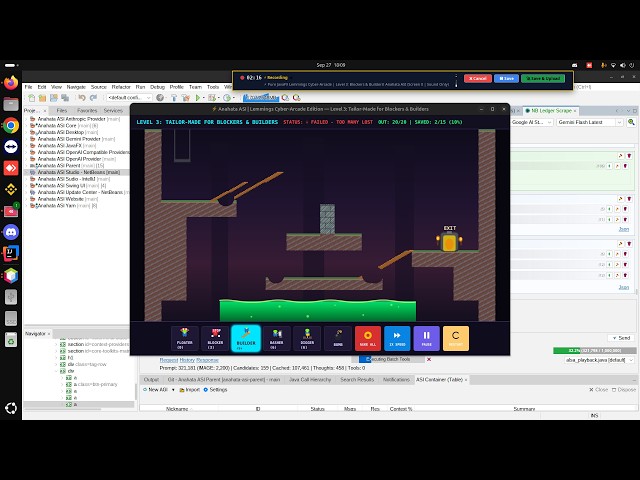Click the Request link
640x480 pixels.
[x=169, y=360]
